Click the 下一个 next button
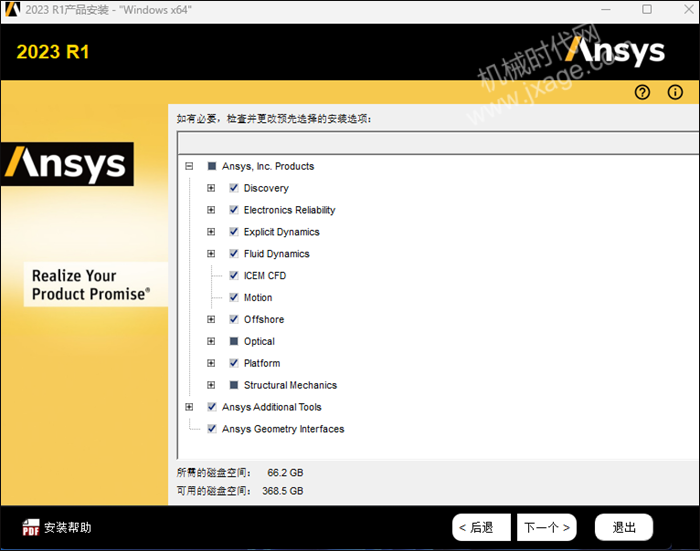Screen dimensions: 700x551 (546, 527)
